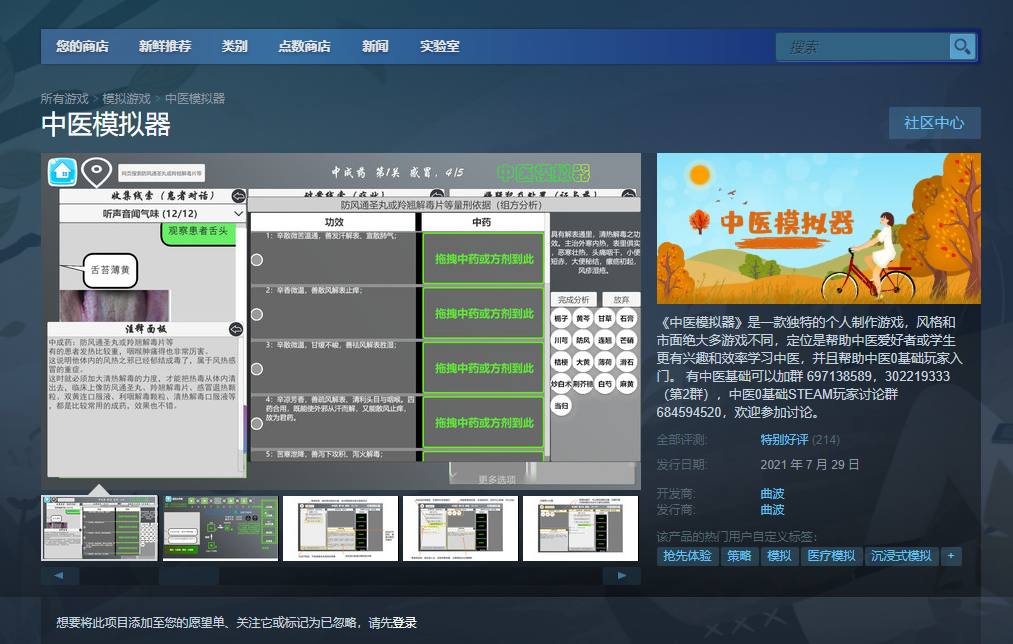
Task: Select radio button for row 3 辛散微温
Action: (256, 369)
